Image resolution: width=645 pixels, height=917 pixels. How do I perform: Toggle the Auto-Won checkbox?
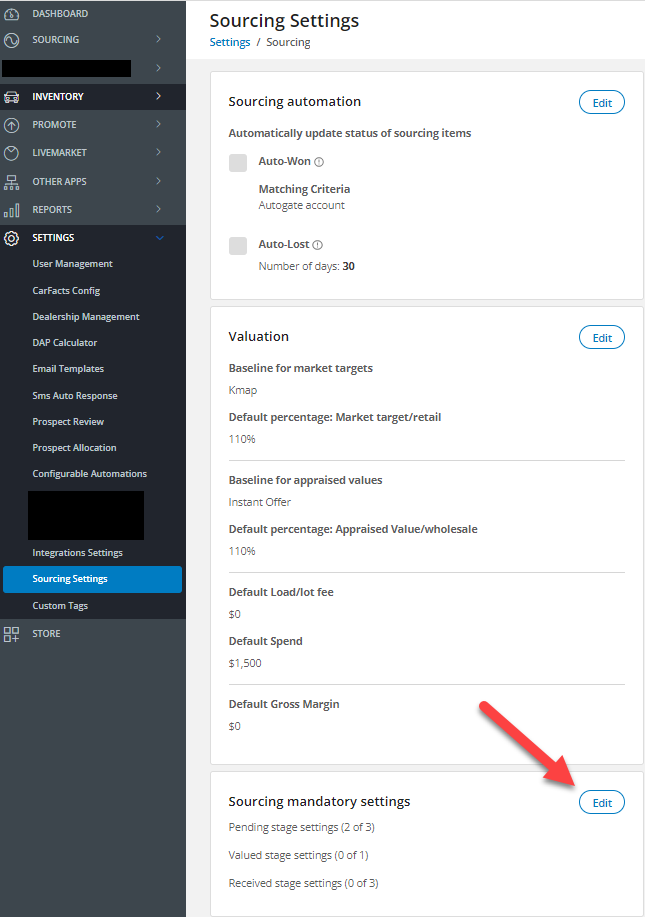238,163
